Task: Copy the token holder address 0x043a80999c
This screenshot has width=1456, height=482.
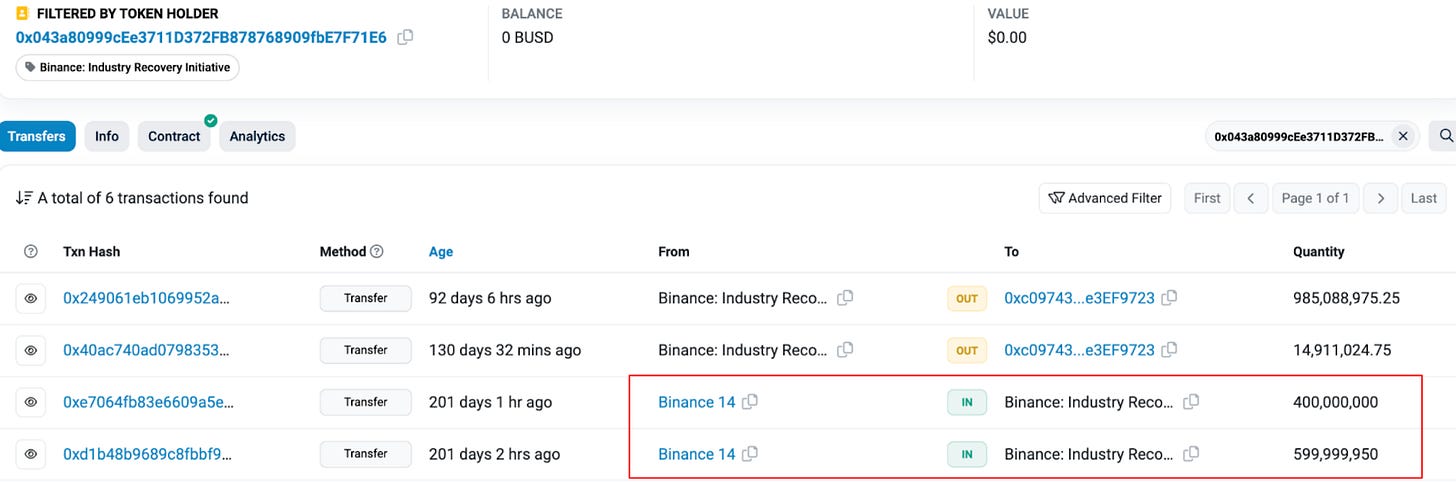Action: click(405, 37)
